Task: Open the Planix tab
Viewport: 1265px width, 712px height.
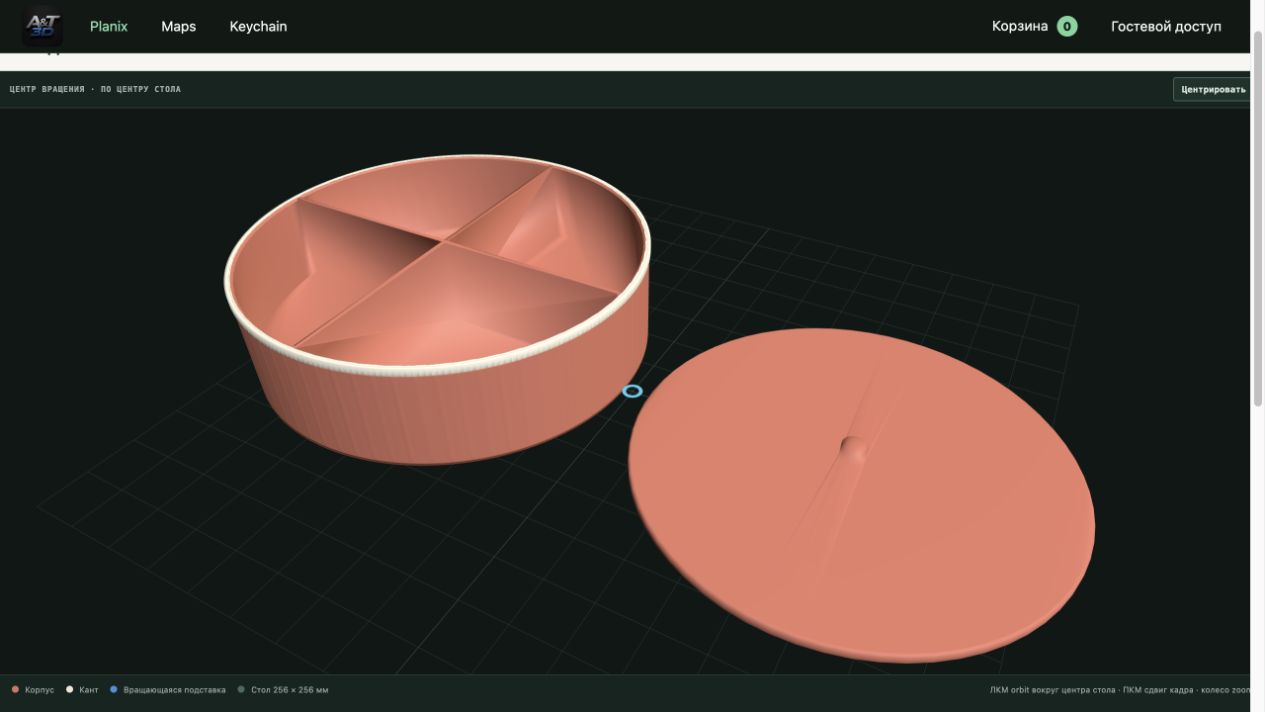Action: click(x=109, y=26)
